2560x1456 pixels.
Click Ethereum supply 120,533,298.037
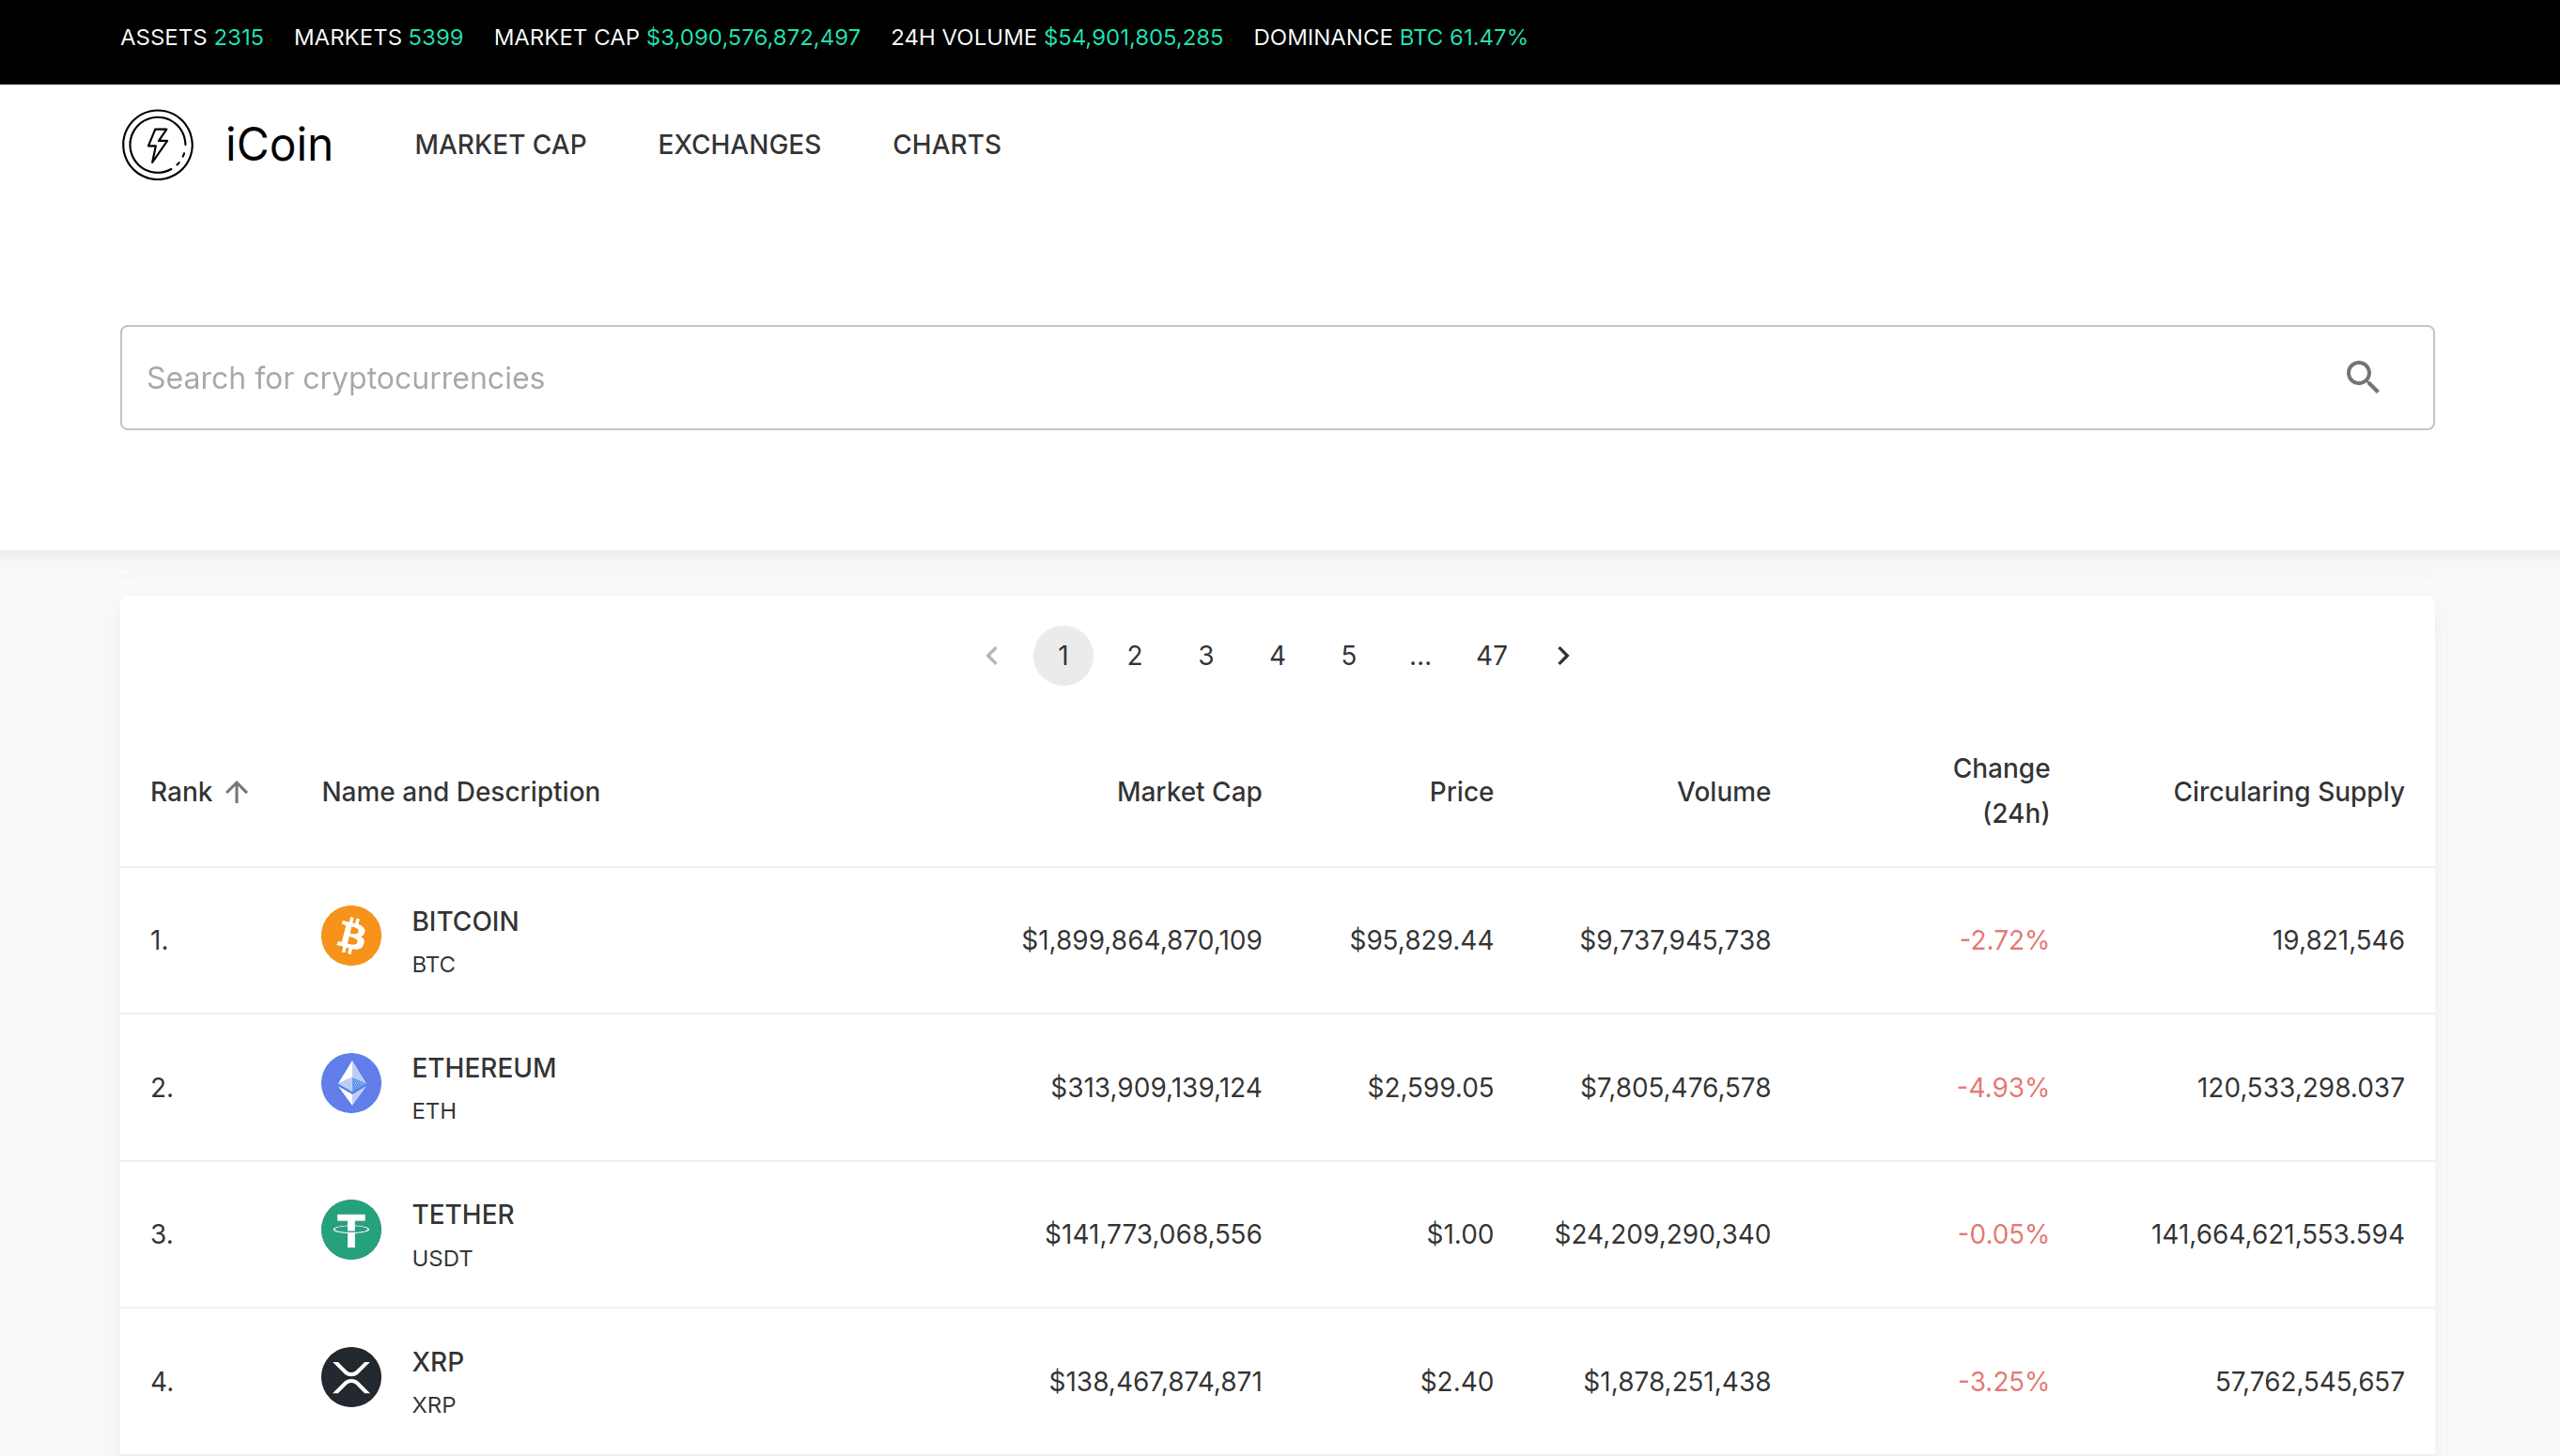[x=2300, y=1087]
